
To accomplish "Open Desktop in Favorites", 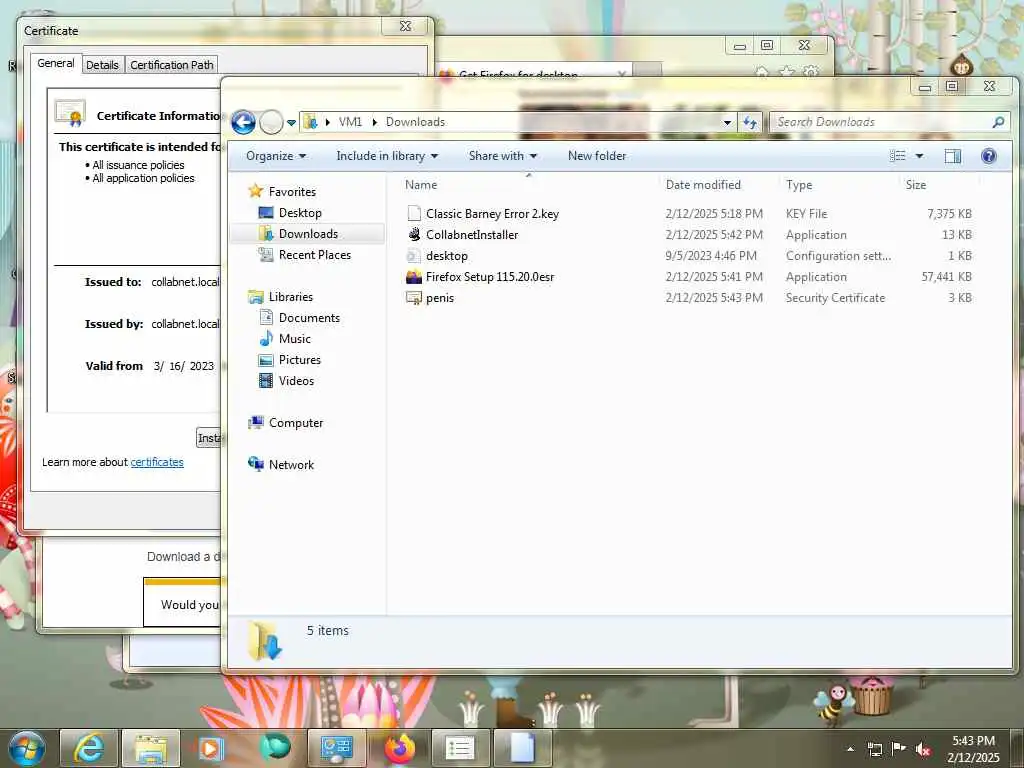I will pyautogui.click(x=300, y=213).
